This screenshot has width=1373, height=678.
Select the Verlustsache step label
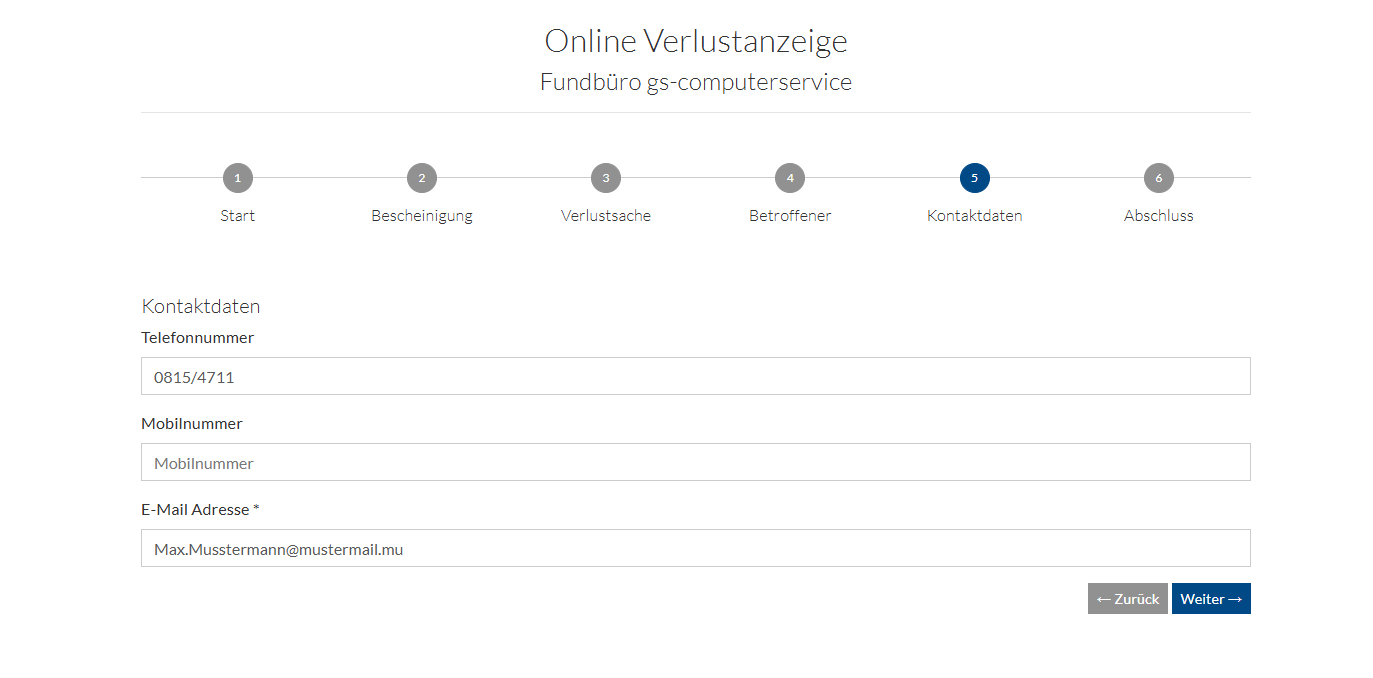click(606, 216)
